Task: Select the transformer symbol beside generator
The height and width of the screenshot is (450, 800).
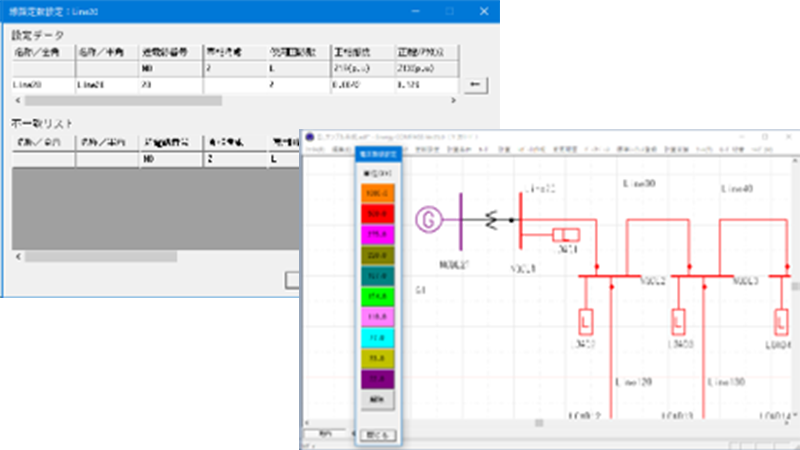Action: pyautogui.click(x=491, y=220)
